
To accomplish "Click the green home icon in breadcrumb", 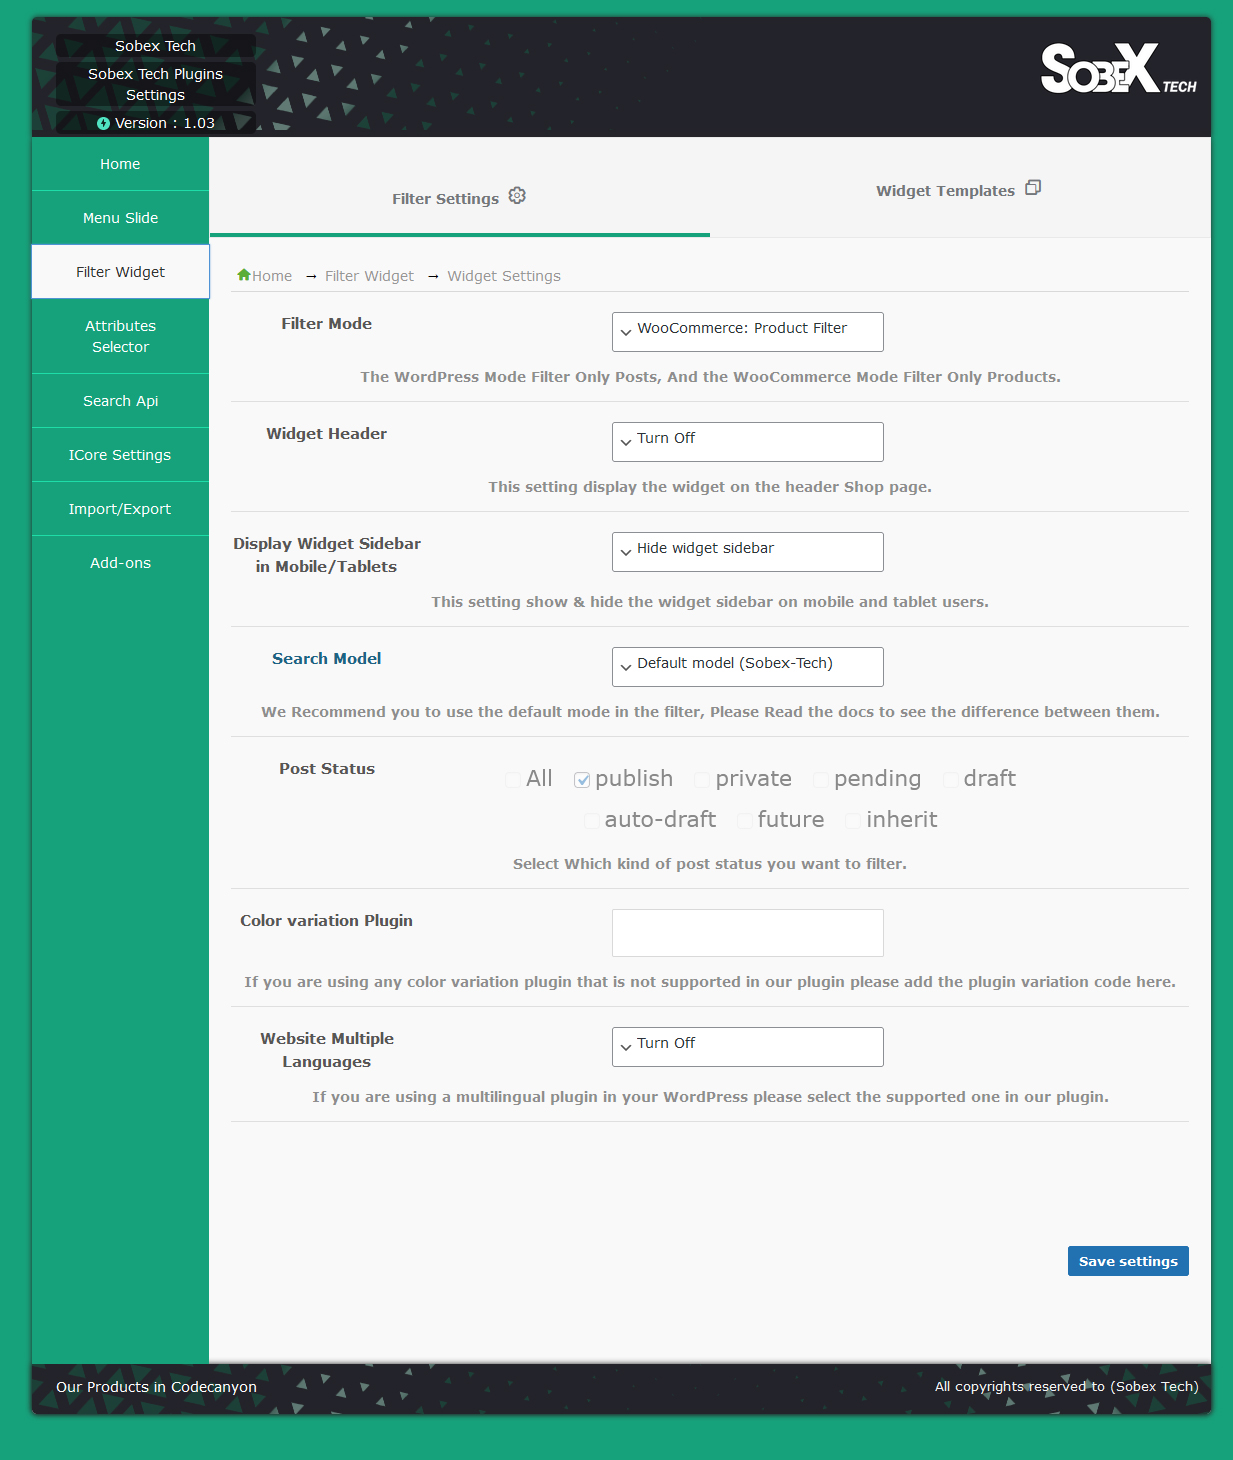I will click(243, 275).
